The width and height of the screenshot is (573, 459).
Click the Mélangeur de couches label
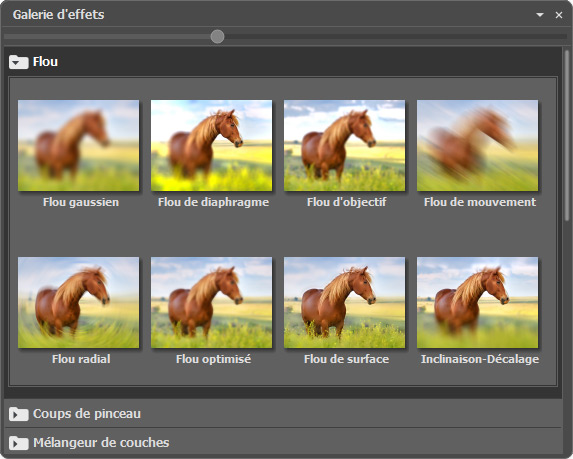point(101,443)
